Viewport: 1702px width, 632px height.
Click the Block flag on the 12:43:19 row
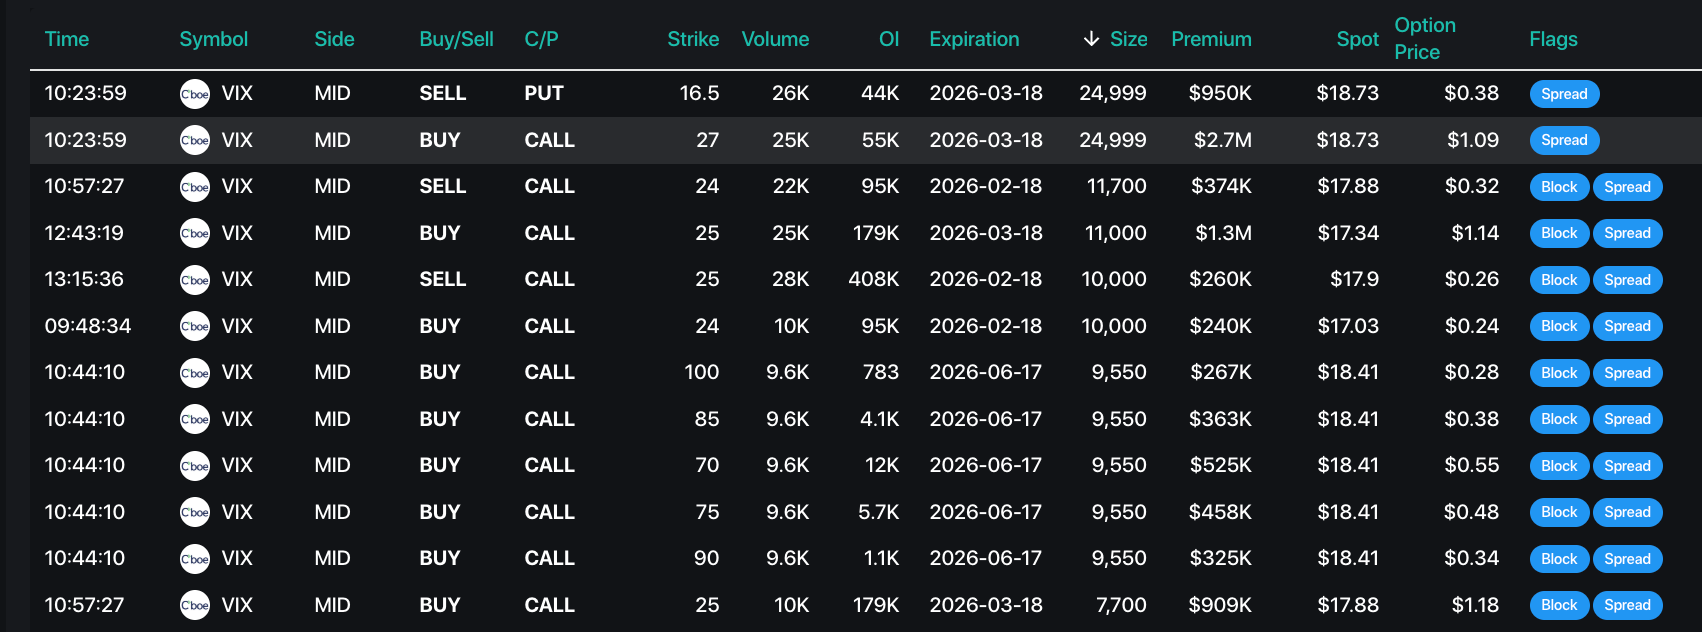1559,233
